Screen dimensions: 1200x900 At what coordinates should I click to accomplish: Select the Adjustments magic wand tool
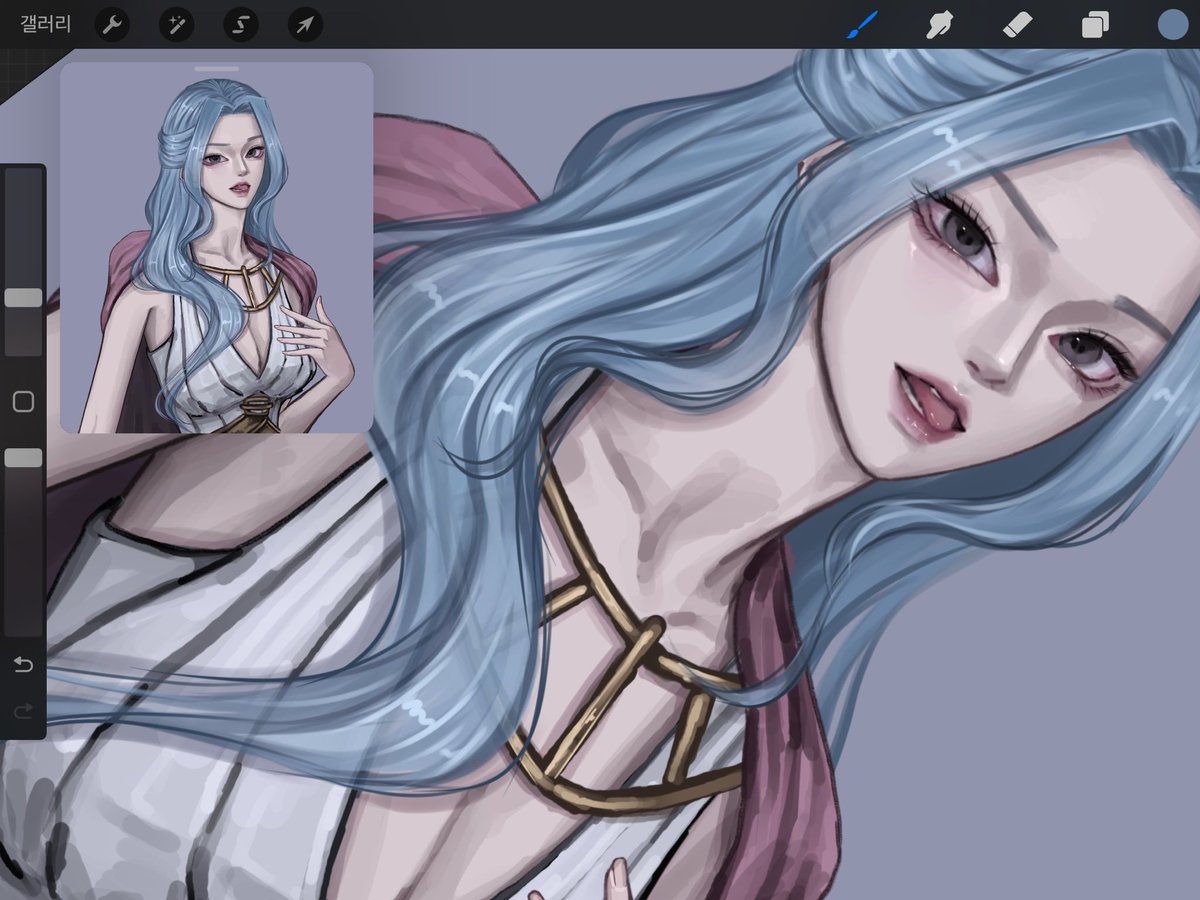pos(176,25)
